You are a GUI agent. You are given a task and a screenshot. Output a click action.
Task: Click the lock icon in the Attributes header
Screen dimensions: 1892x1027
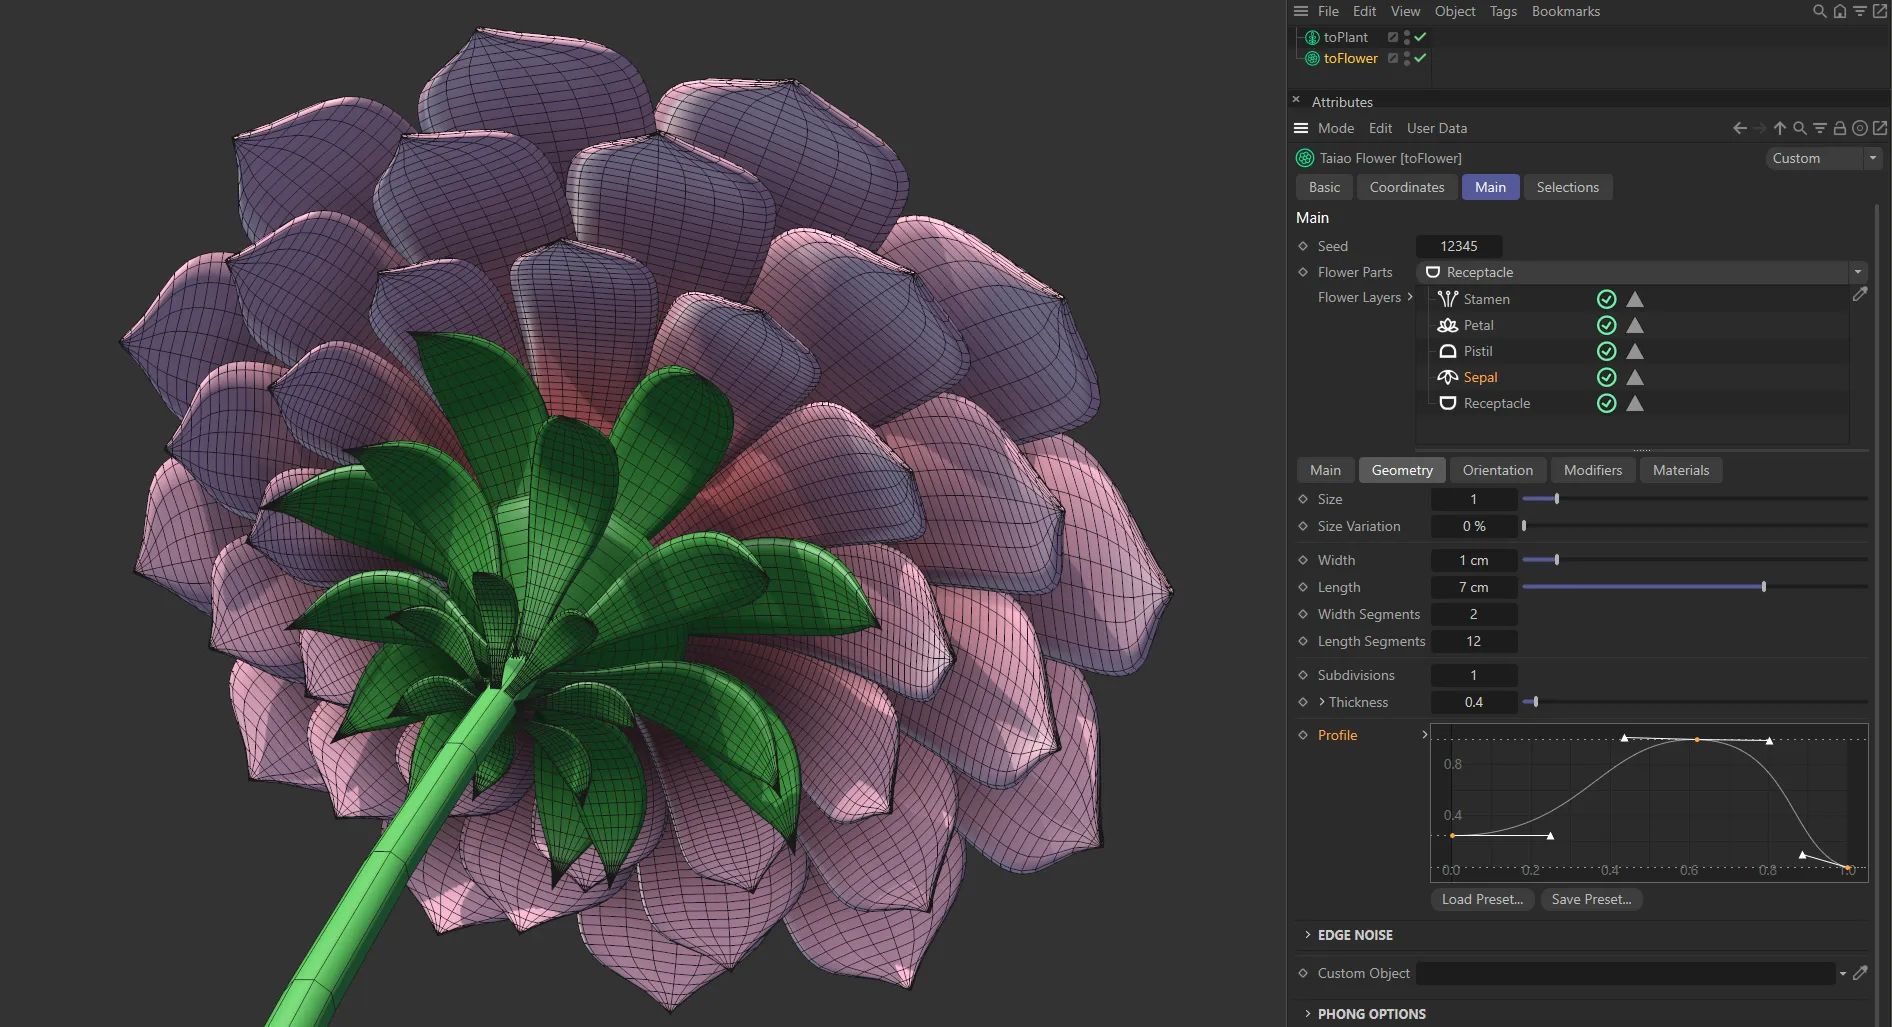[x=1840, y=128]
